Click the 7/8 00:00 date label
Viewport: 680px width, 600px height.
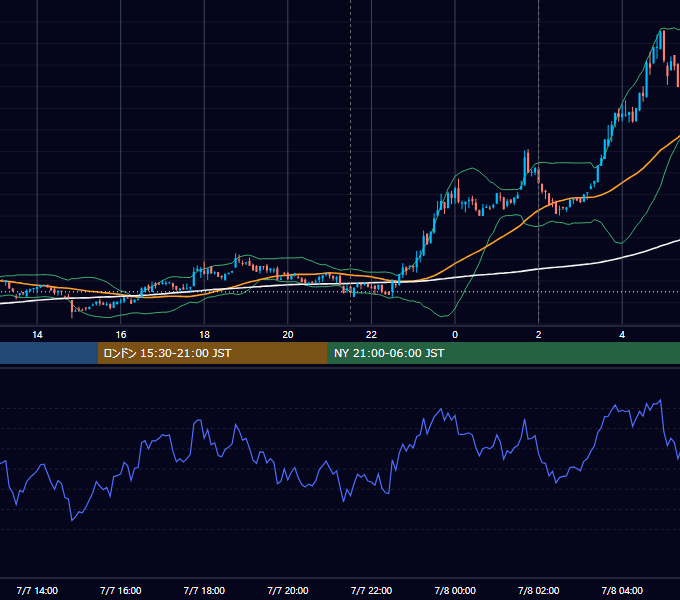[455, 590]
